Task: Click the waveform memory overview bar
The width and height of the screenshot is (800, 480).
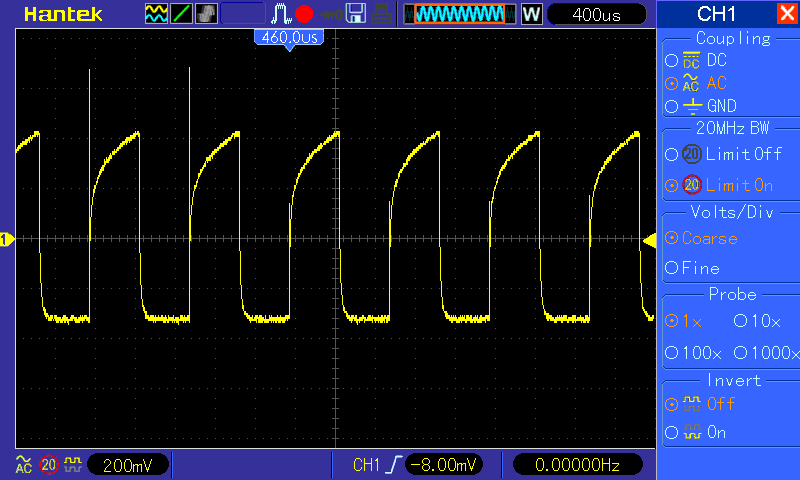Action: pos(460,14)
